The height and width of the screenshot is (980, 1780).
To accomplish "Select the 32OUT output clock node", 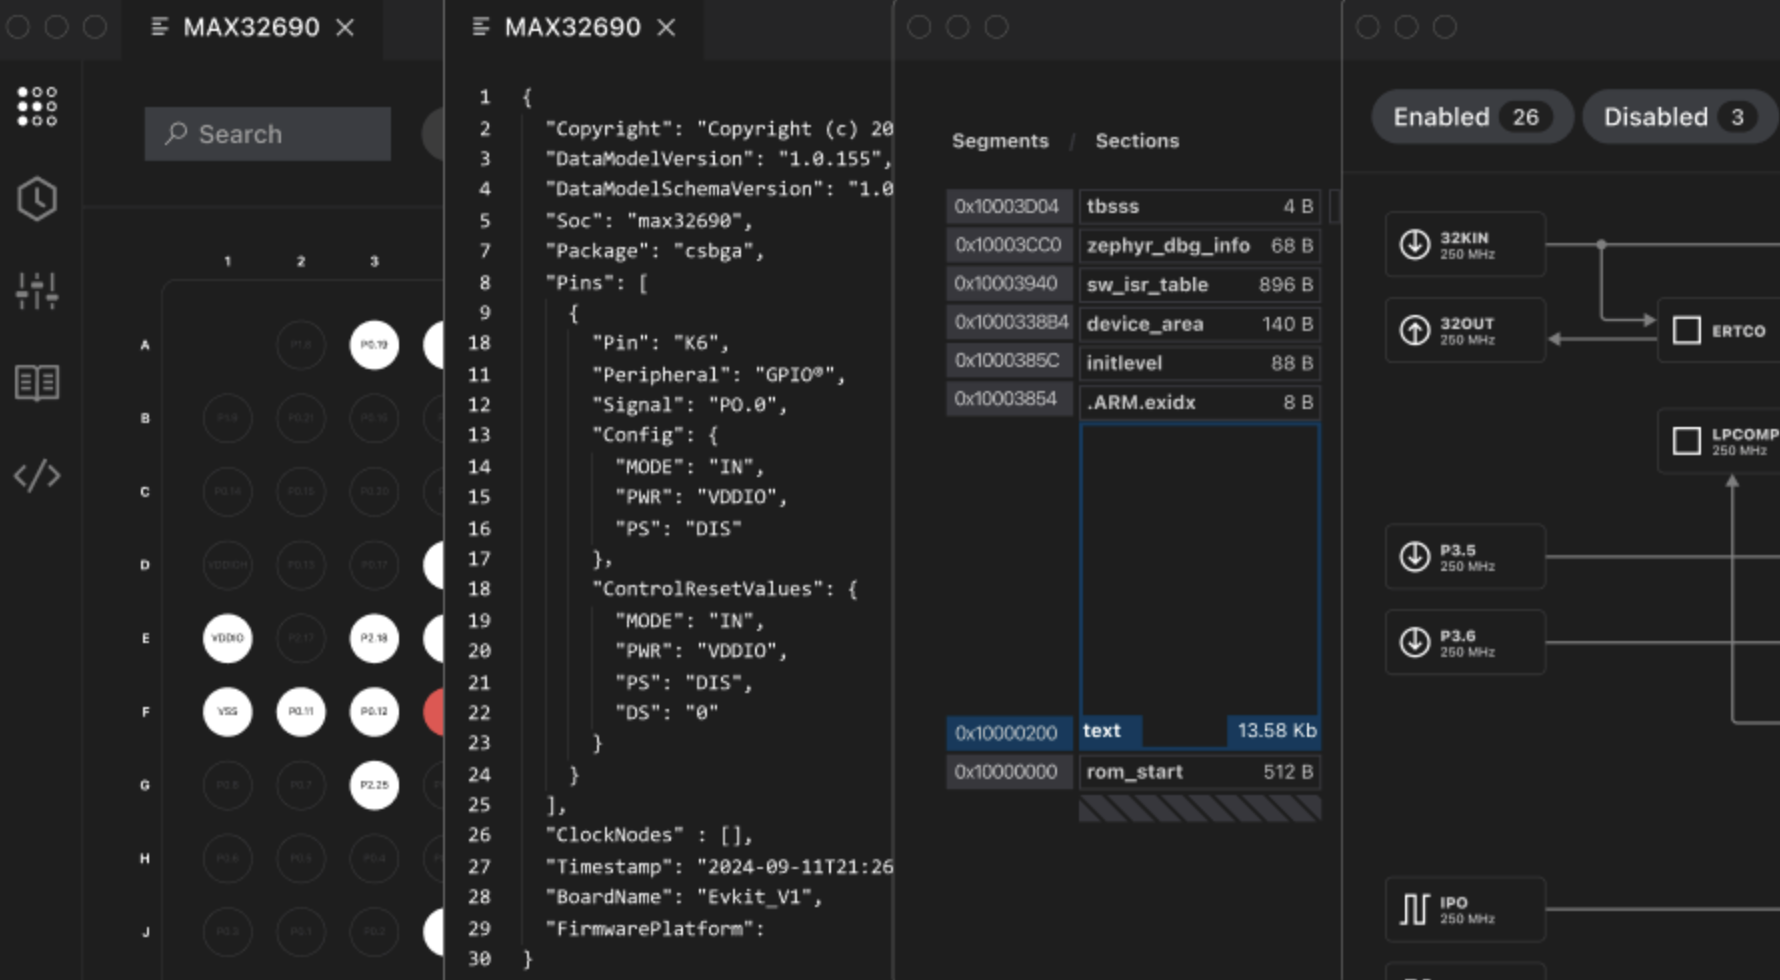I will coord(1465,330).
